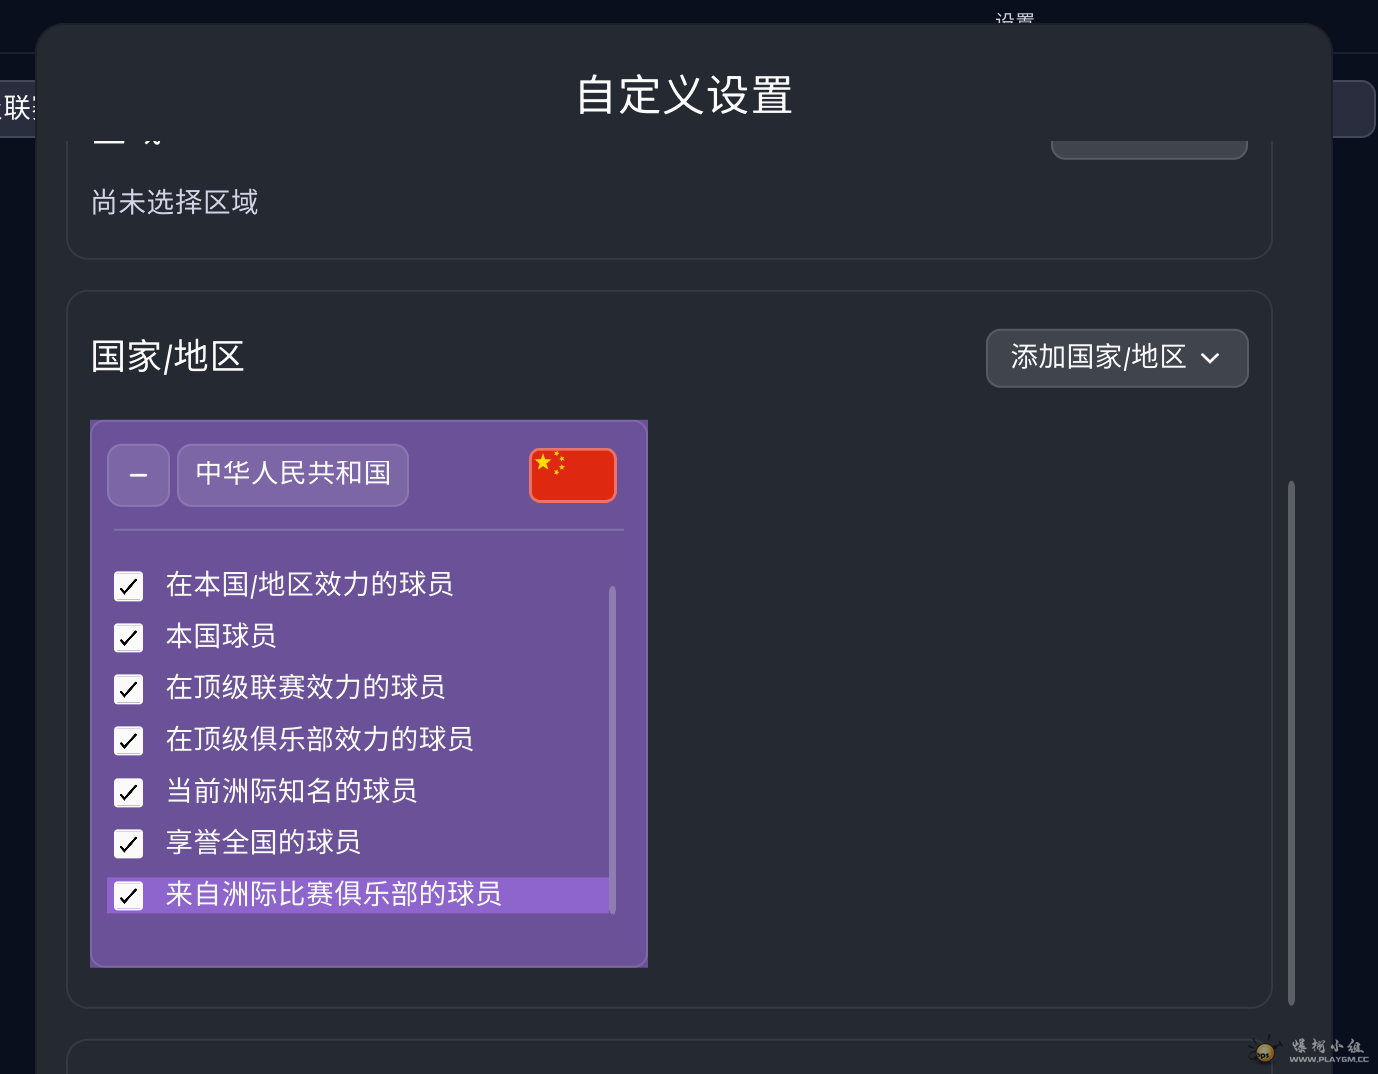1378x1074 pixels.
Task: Click the dialog's main vertical scrollbar
Action: [1291, 743]
